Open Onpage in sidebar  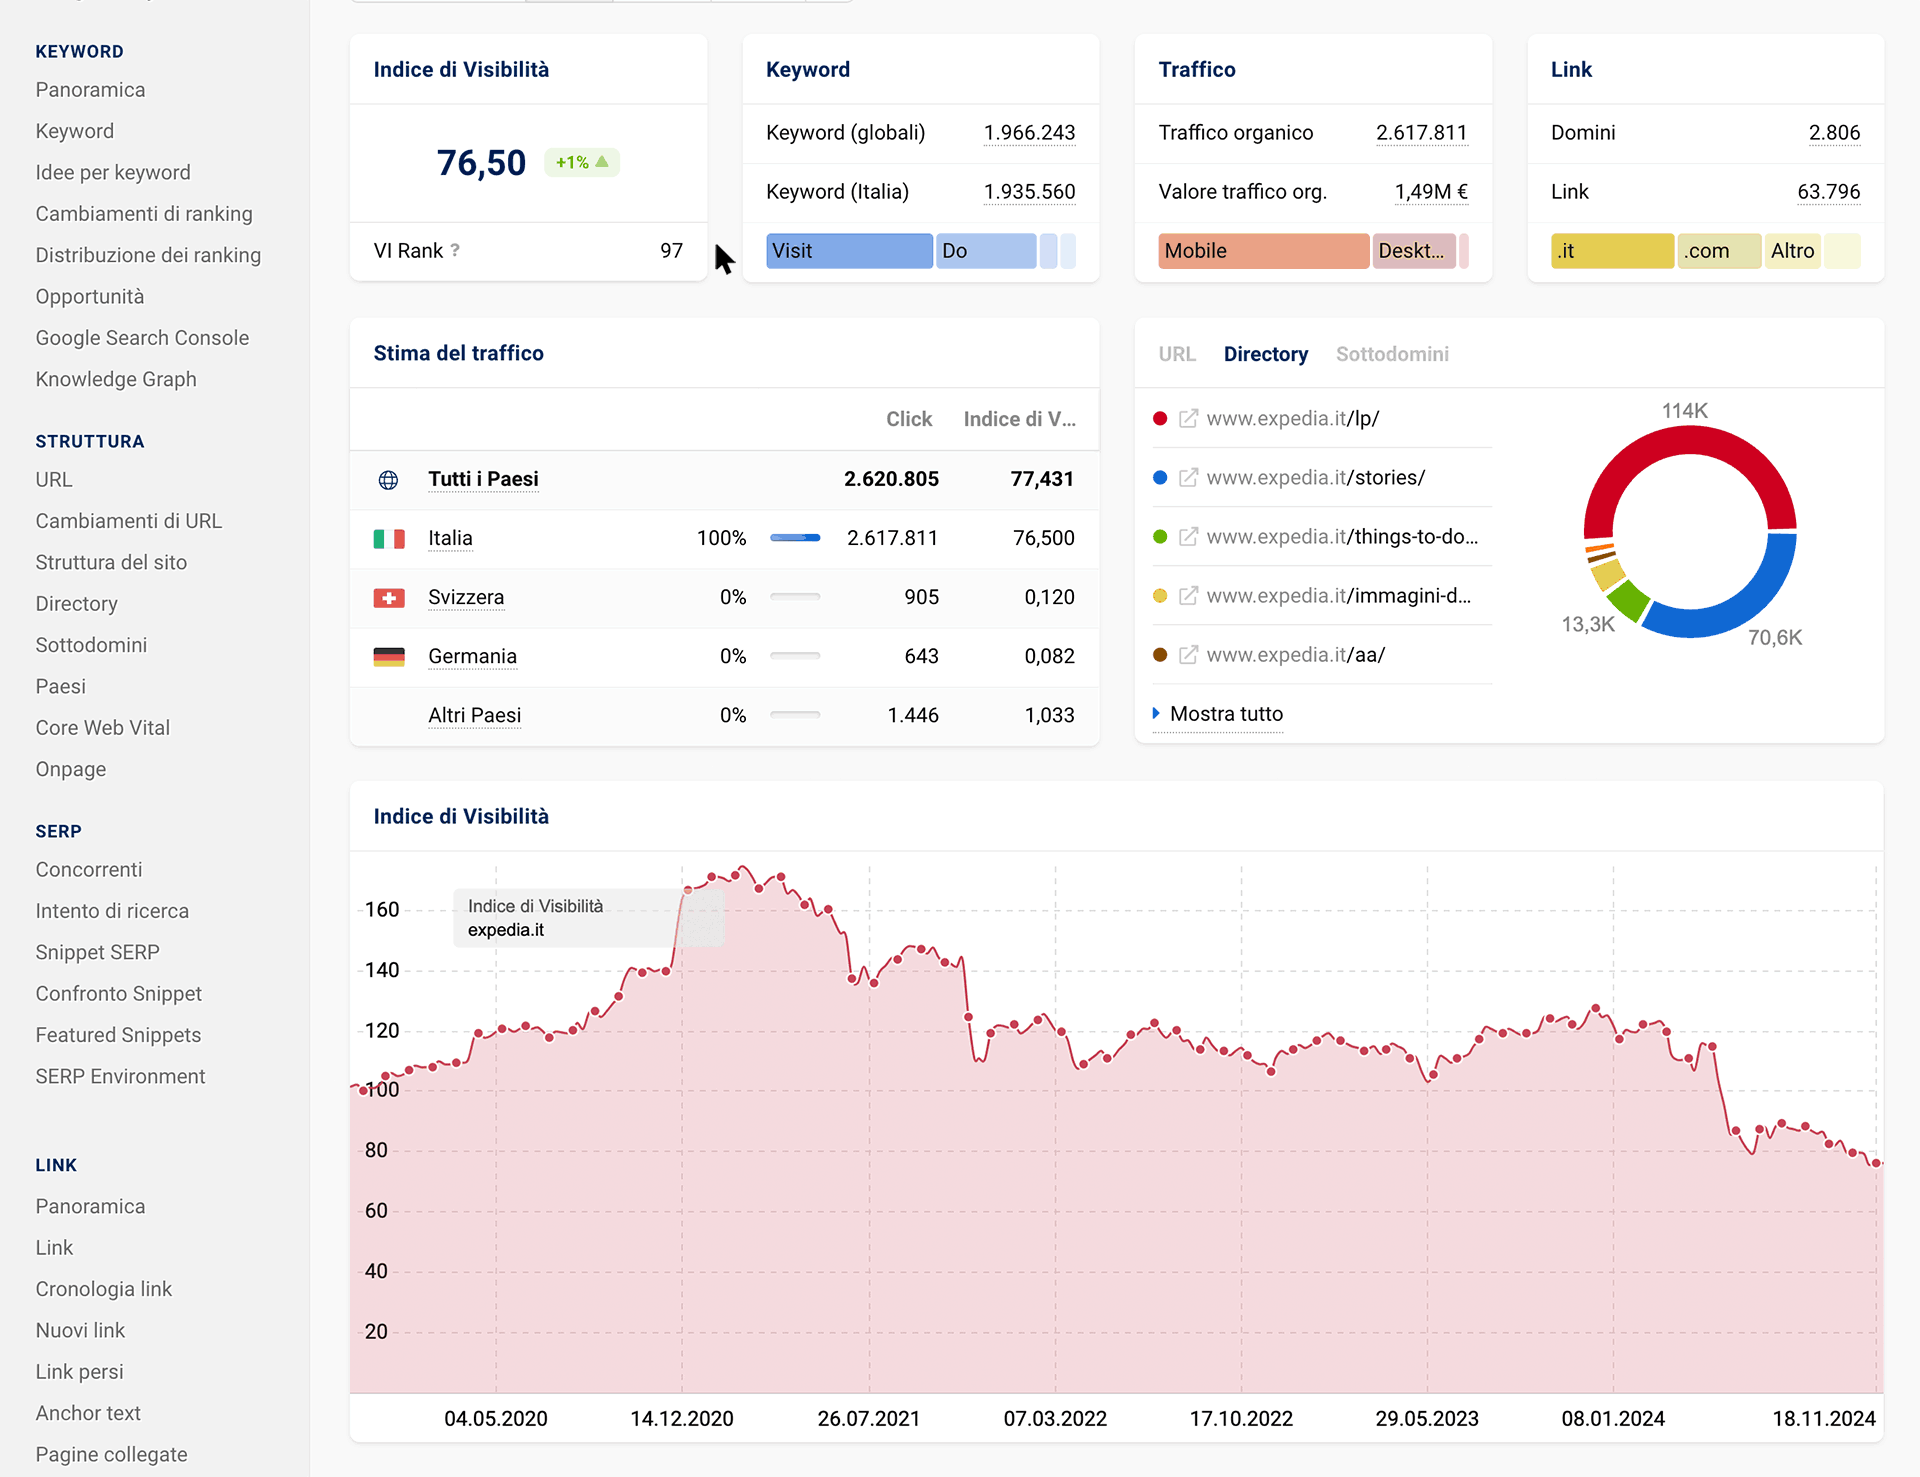tap(71, 769)
